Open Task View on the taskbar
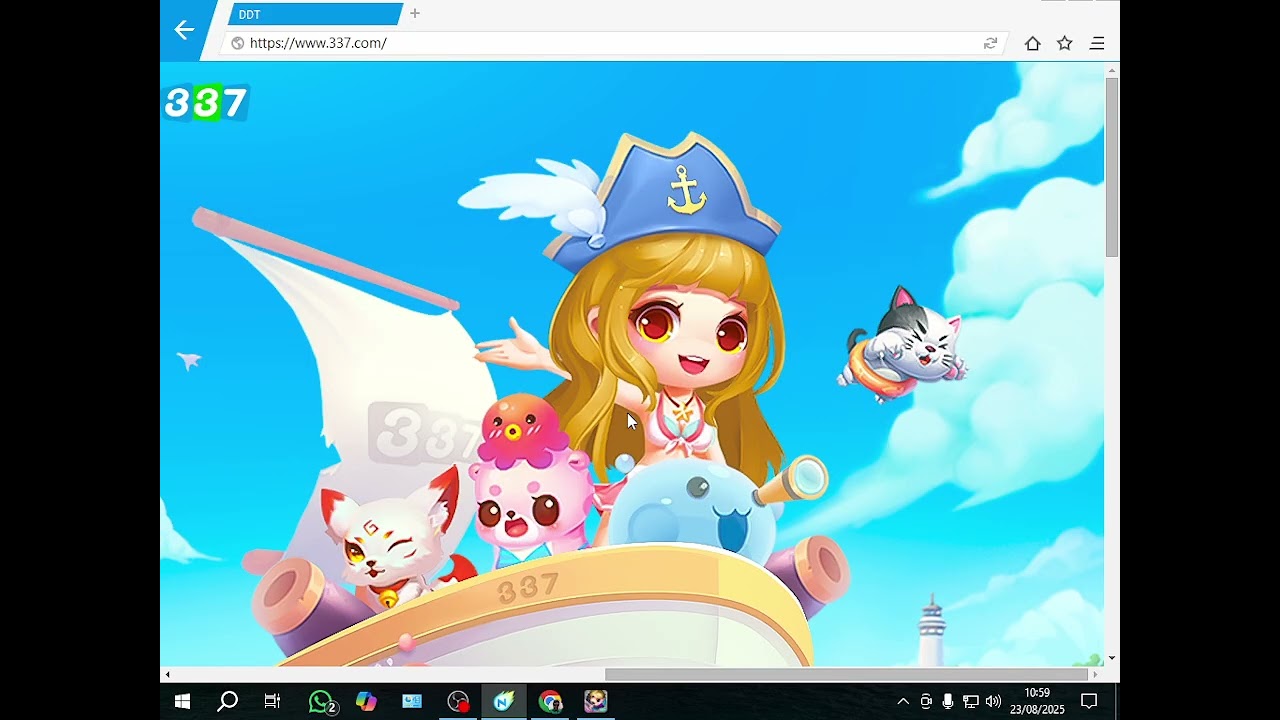Image resolution: width=1280 pixels, height=720 pixels. [272, 702]
